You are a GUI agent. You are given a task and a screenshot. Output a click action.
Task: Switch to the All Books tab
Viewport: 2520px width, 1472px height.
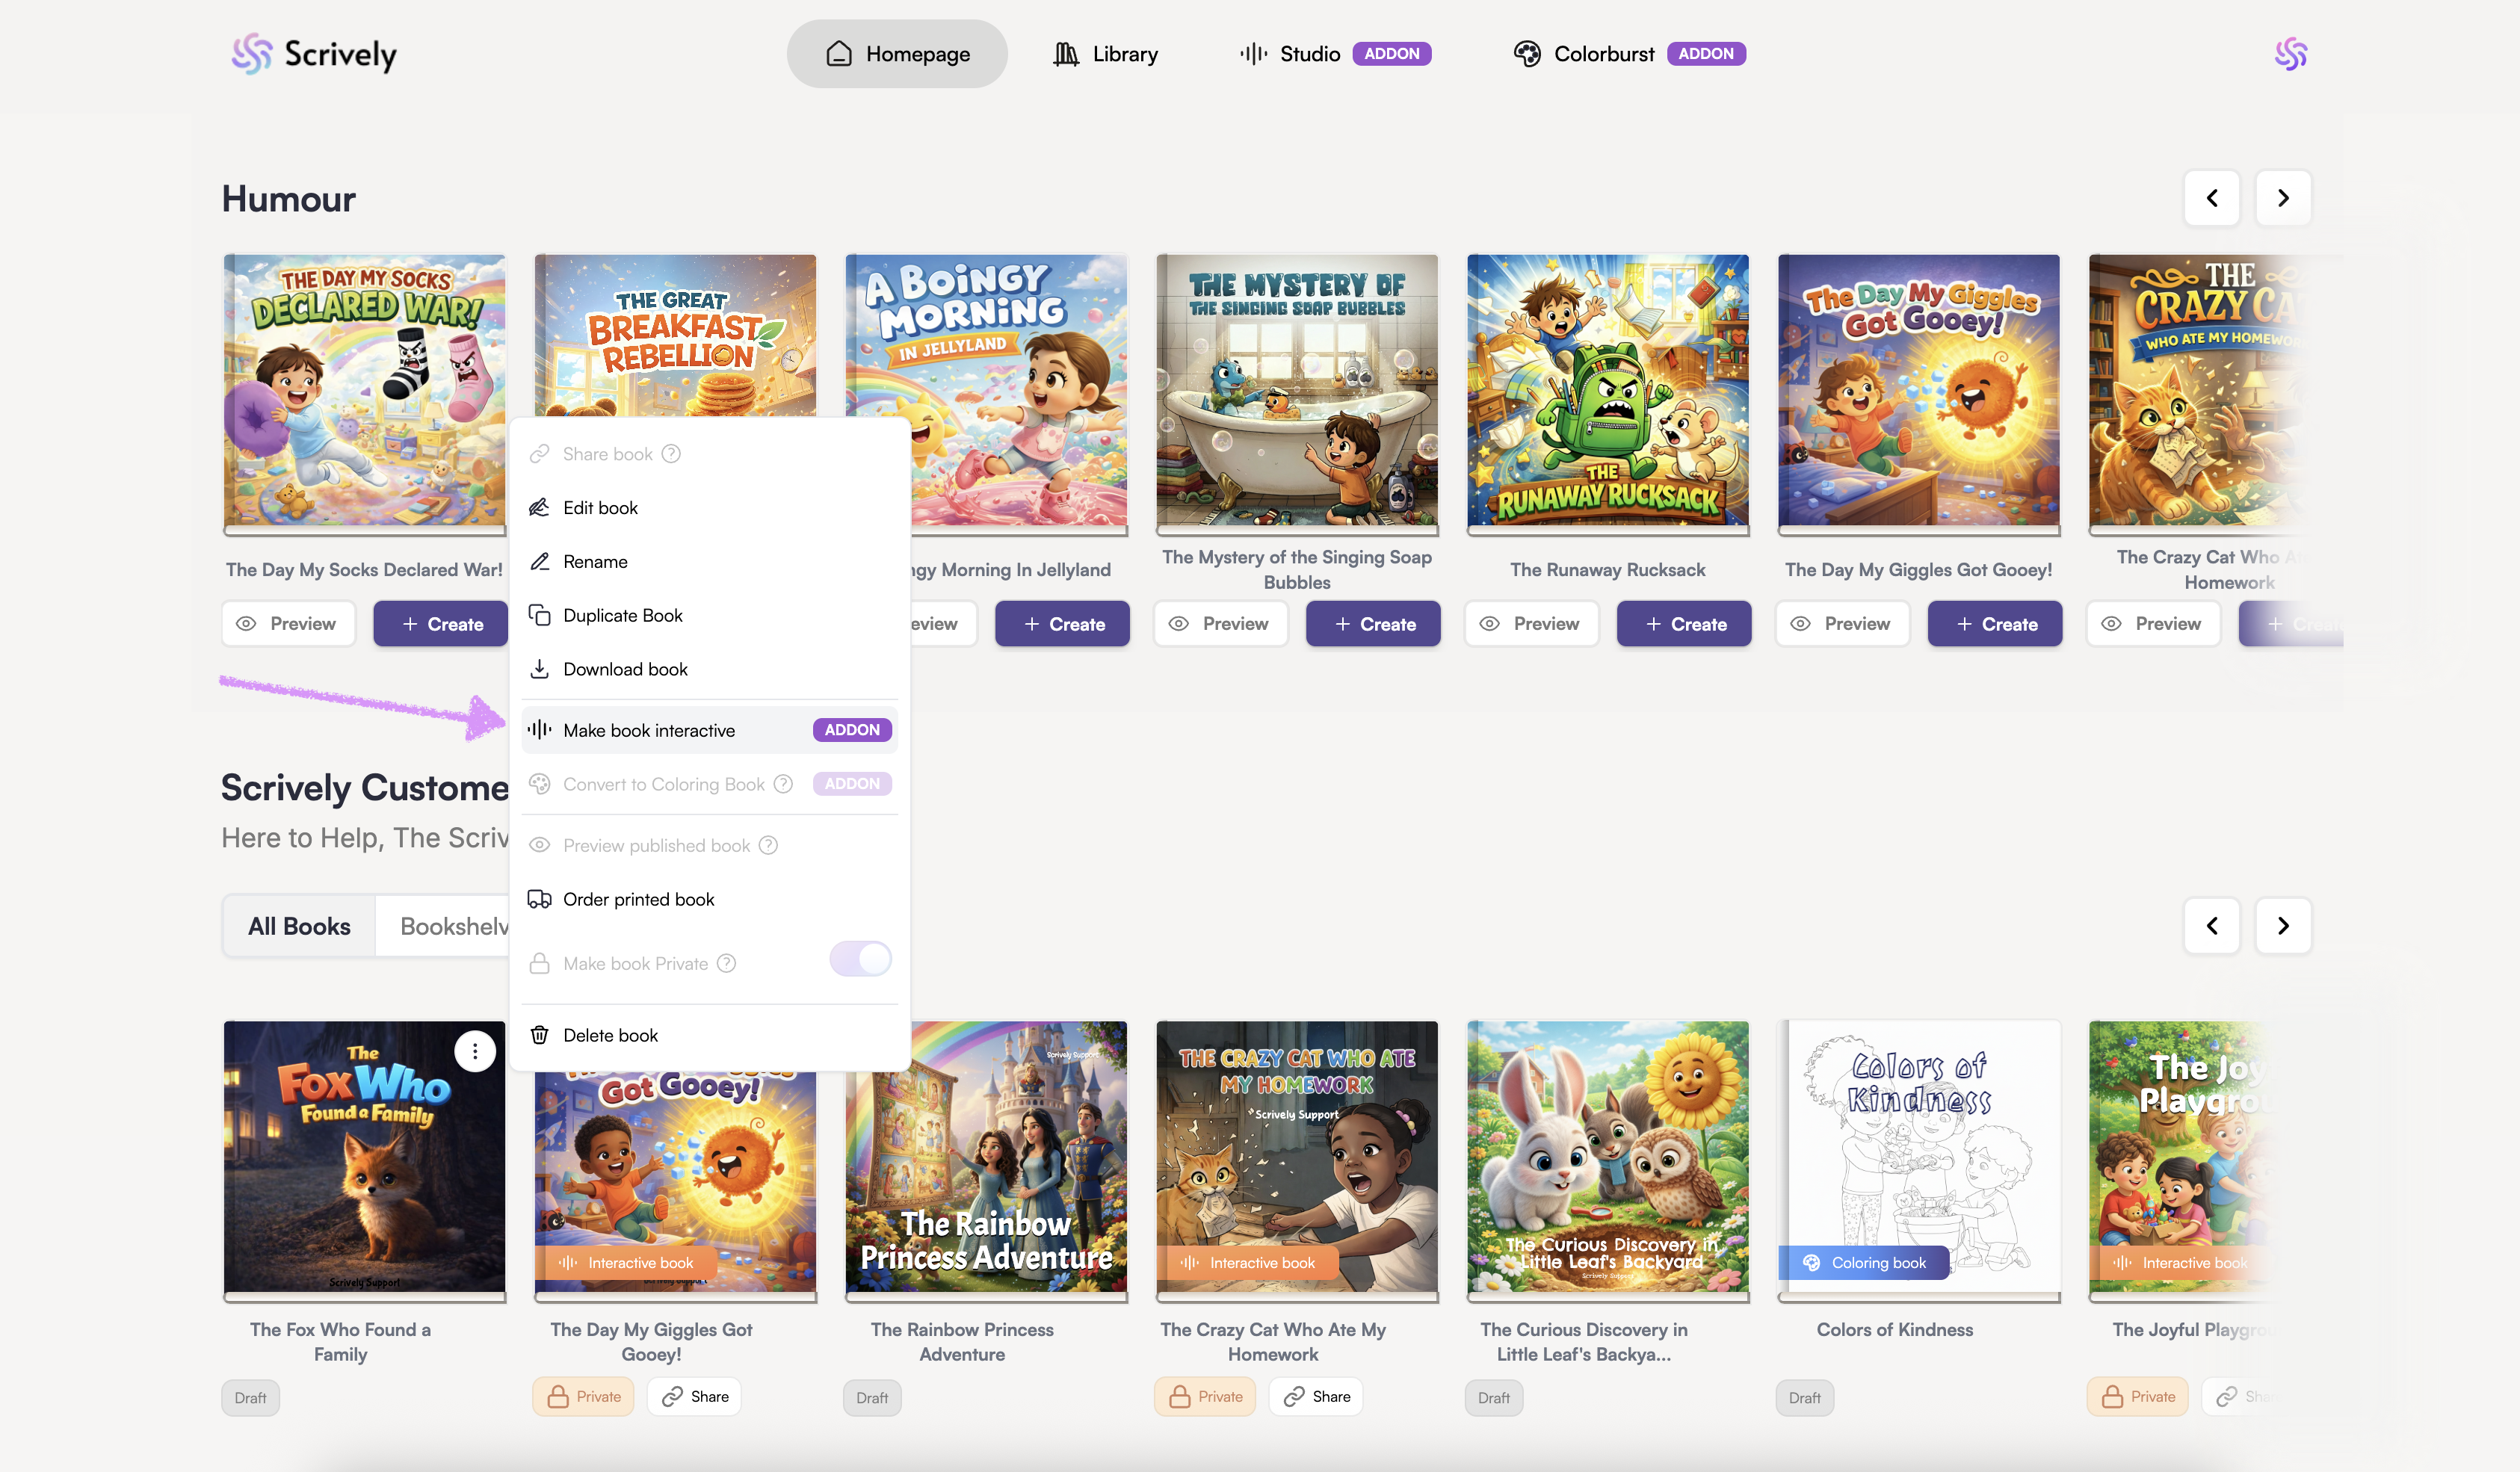299,926
